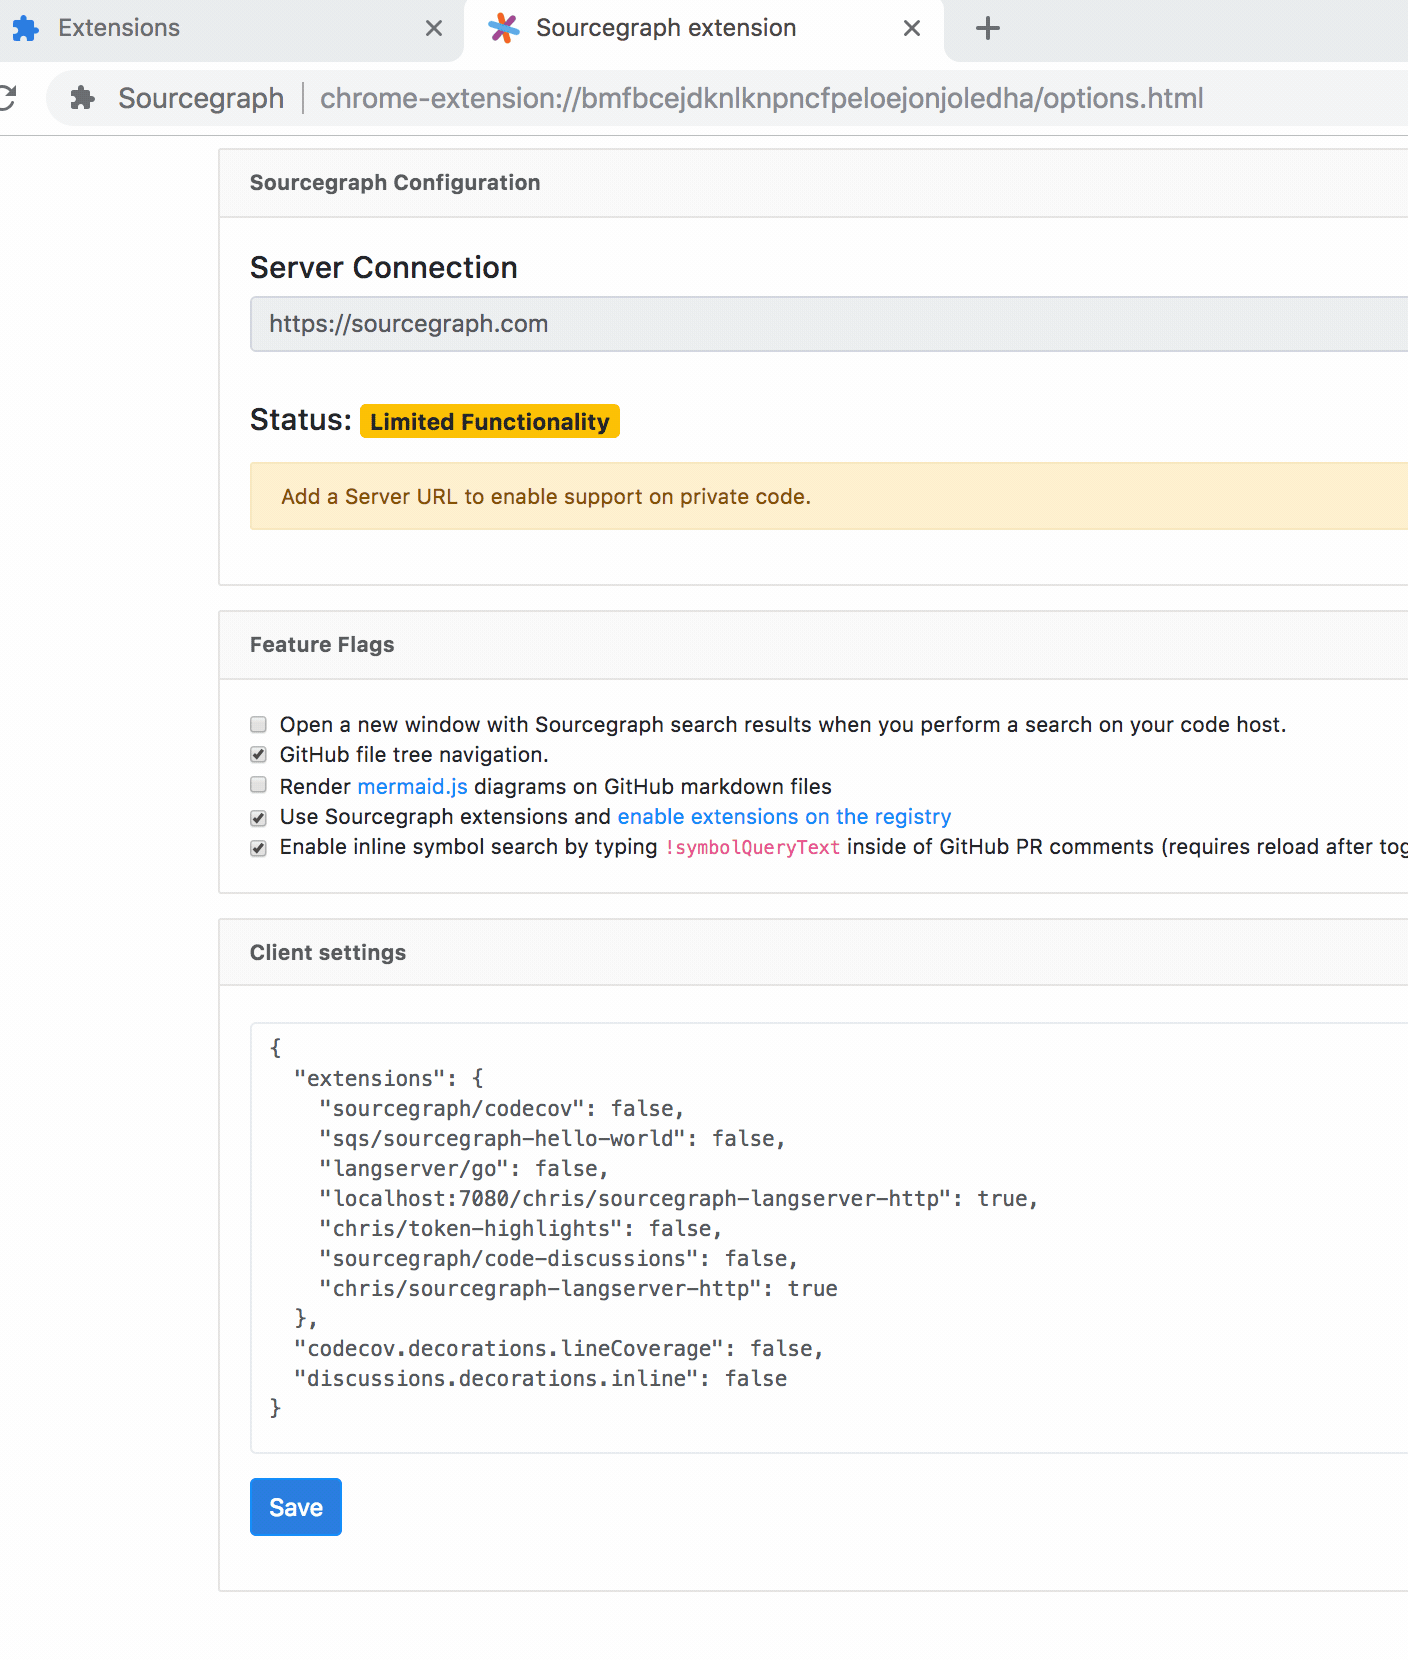The height and width of the screenshot is (1660, 1408).
Task: Disable inline symbol search checkbox
Action: click(259, 848)
